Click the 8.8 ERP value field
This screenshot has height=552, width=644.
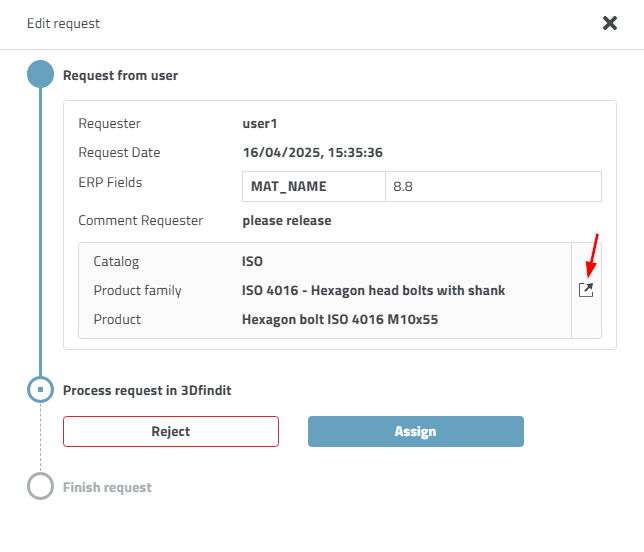point(492,186)
